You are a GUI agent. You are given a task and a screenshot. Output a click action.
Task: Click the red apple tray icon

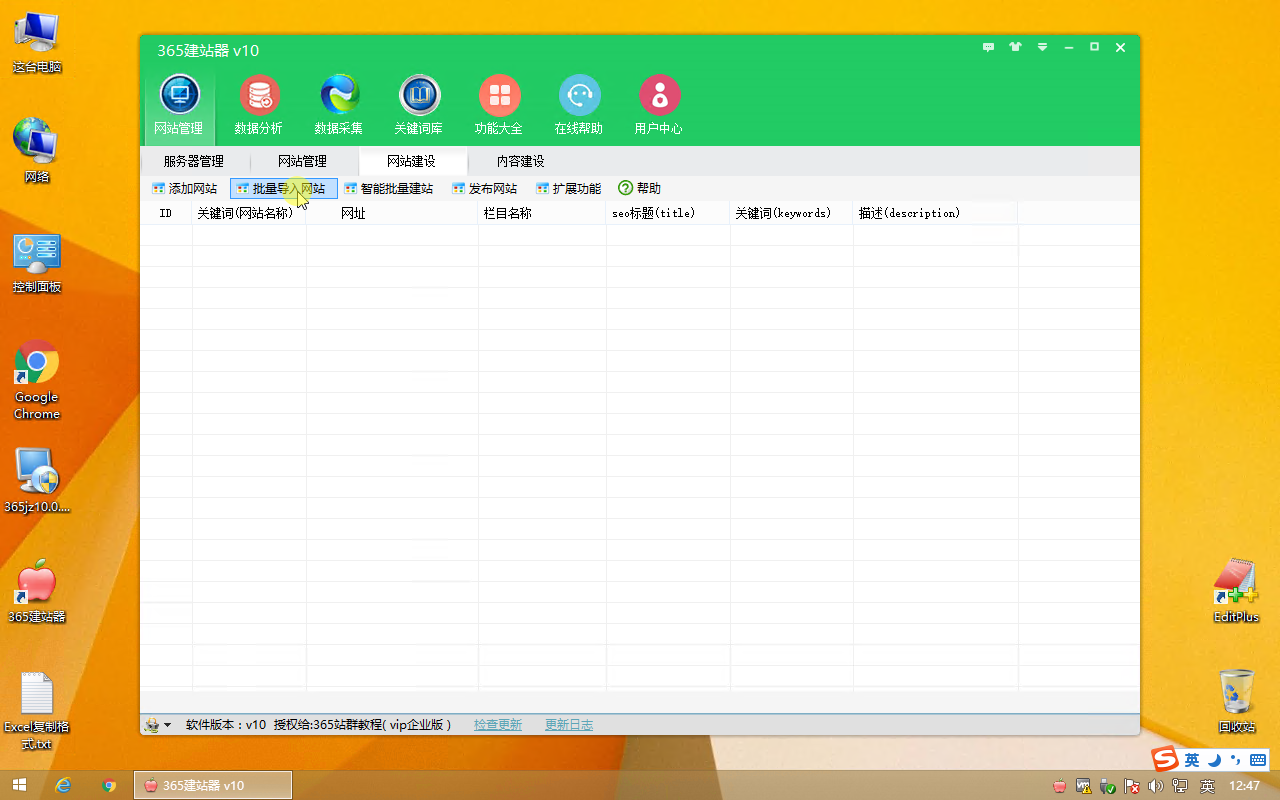pyautogui.click(x=1060, y=786)
